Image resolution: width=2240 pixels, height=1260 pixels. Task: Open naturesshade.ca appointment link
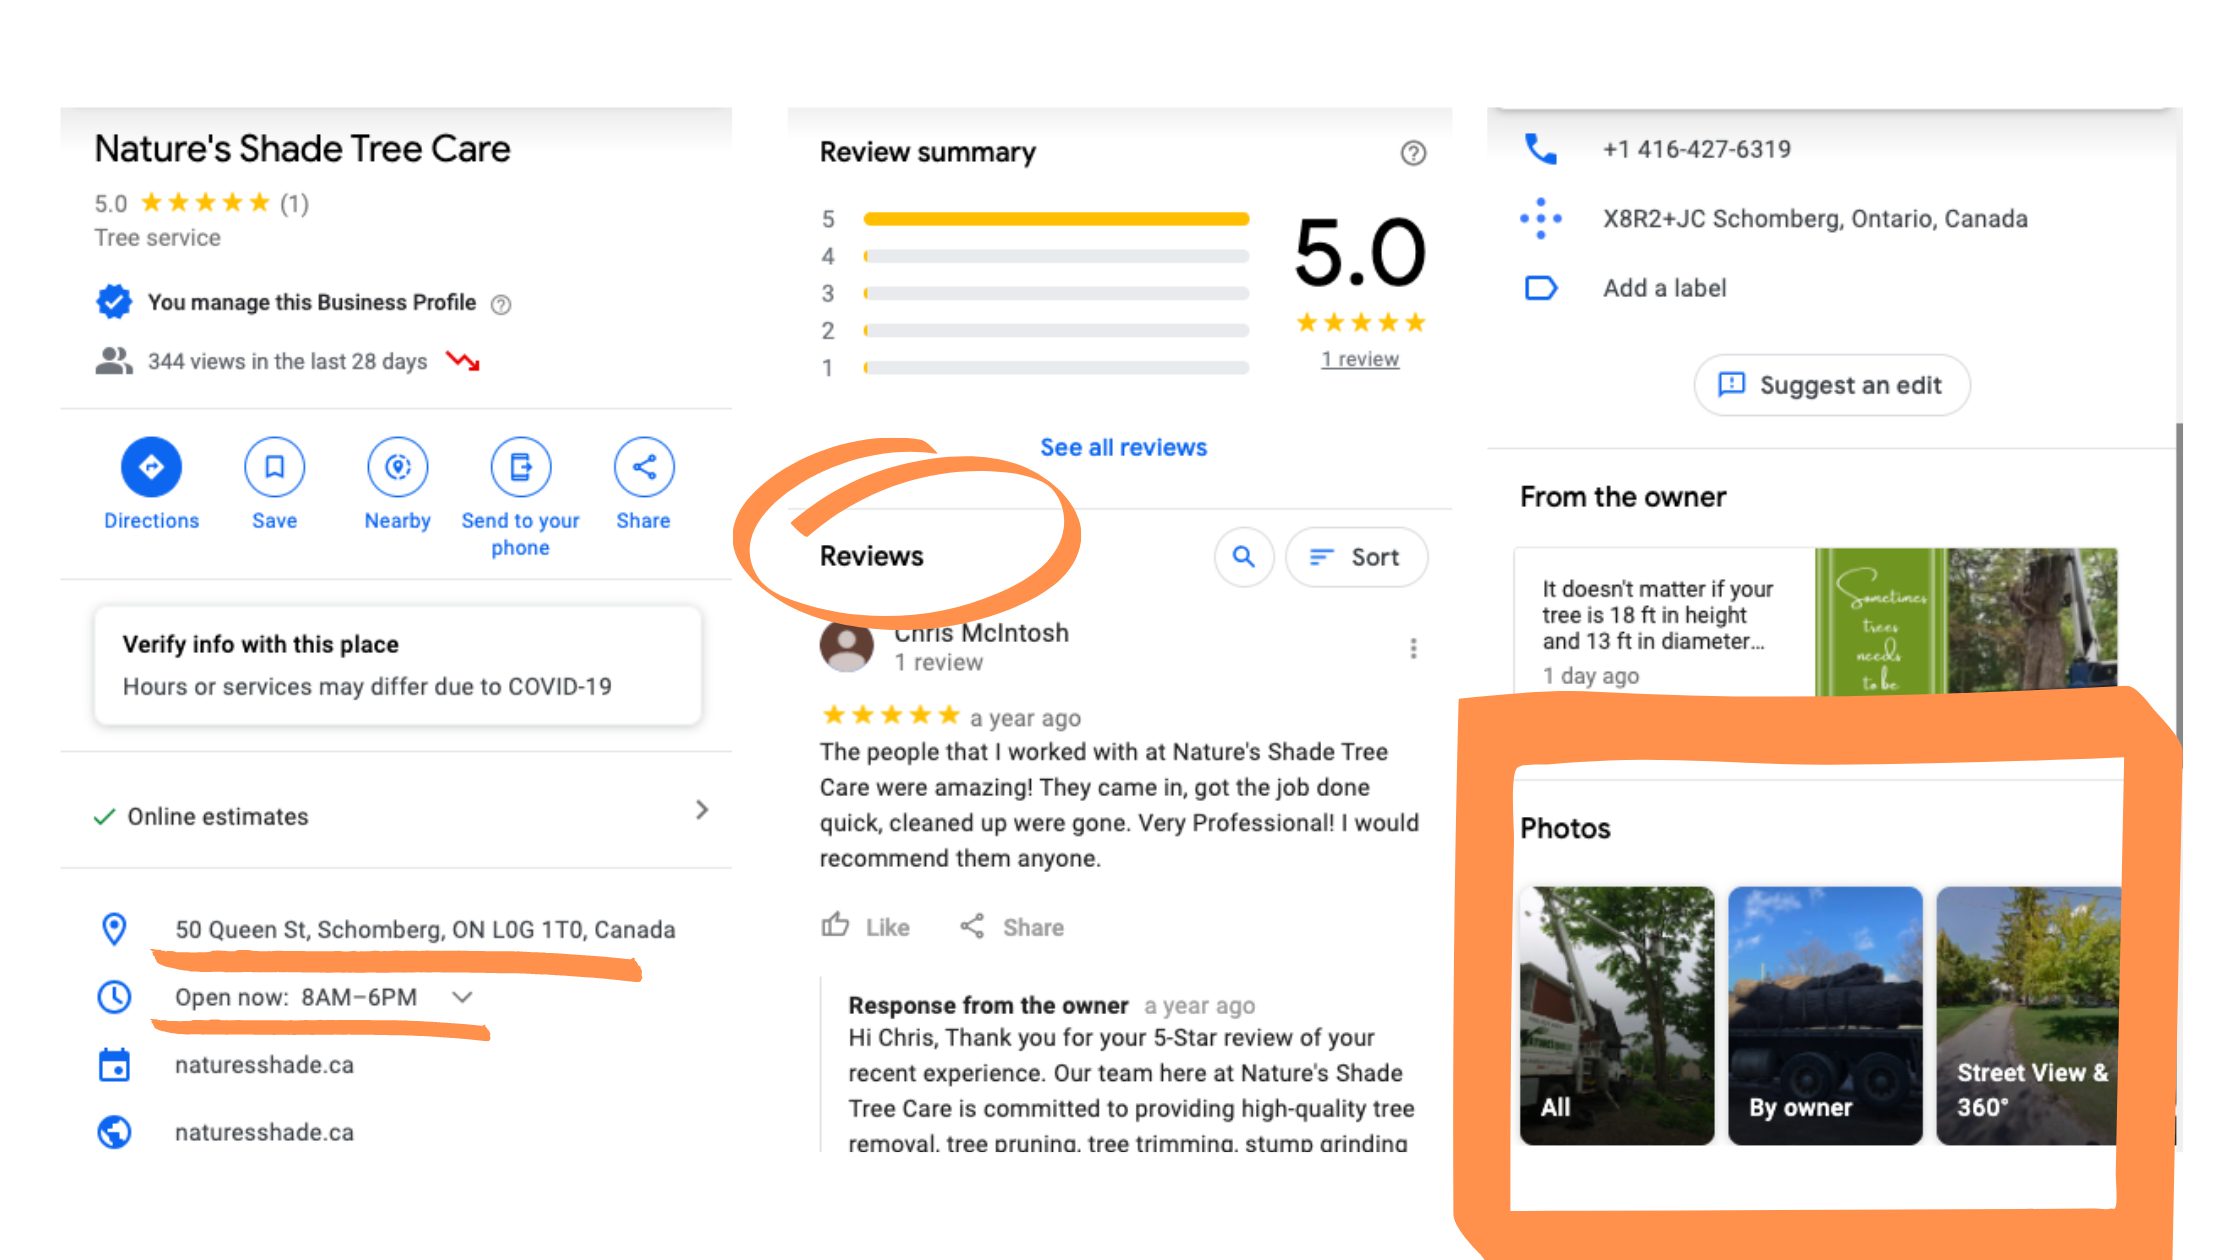click(264, 1065)
